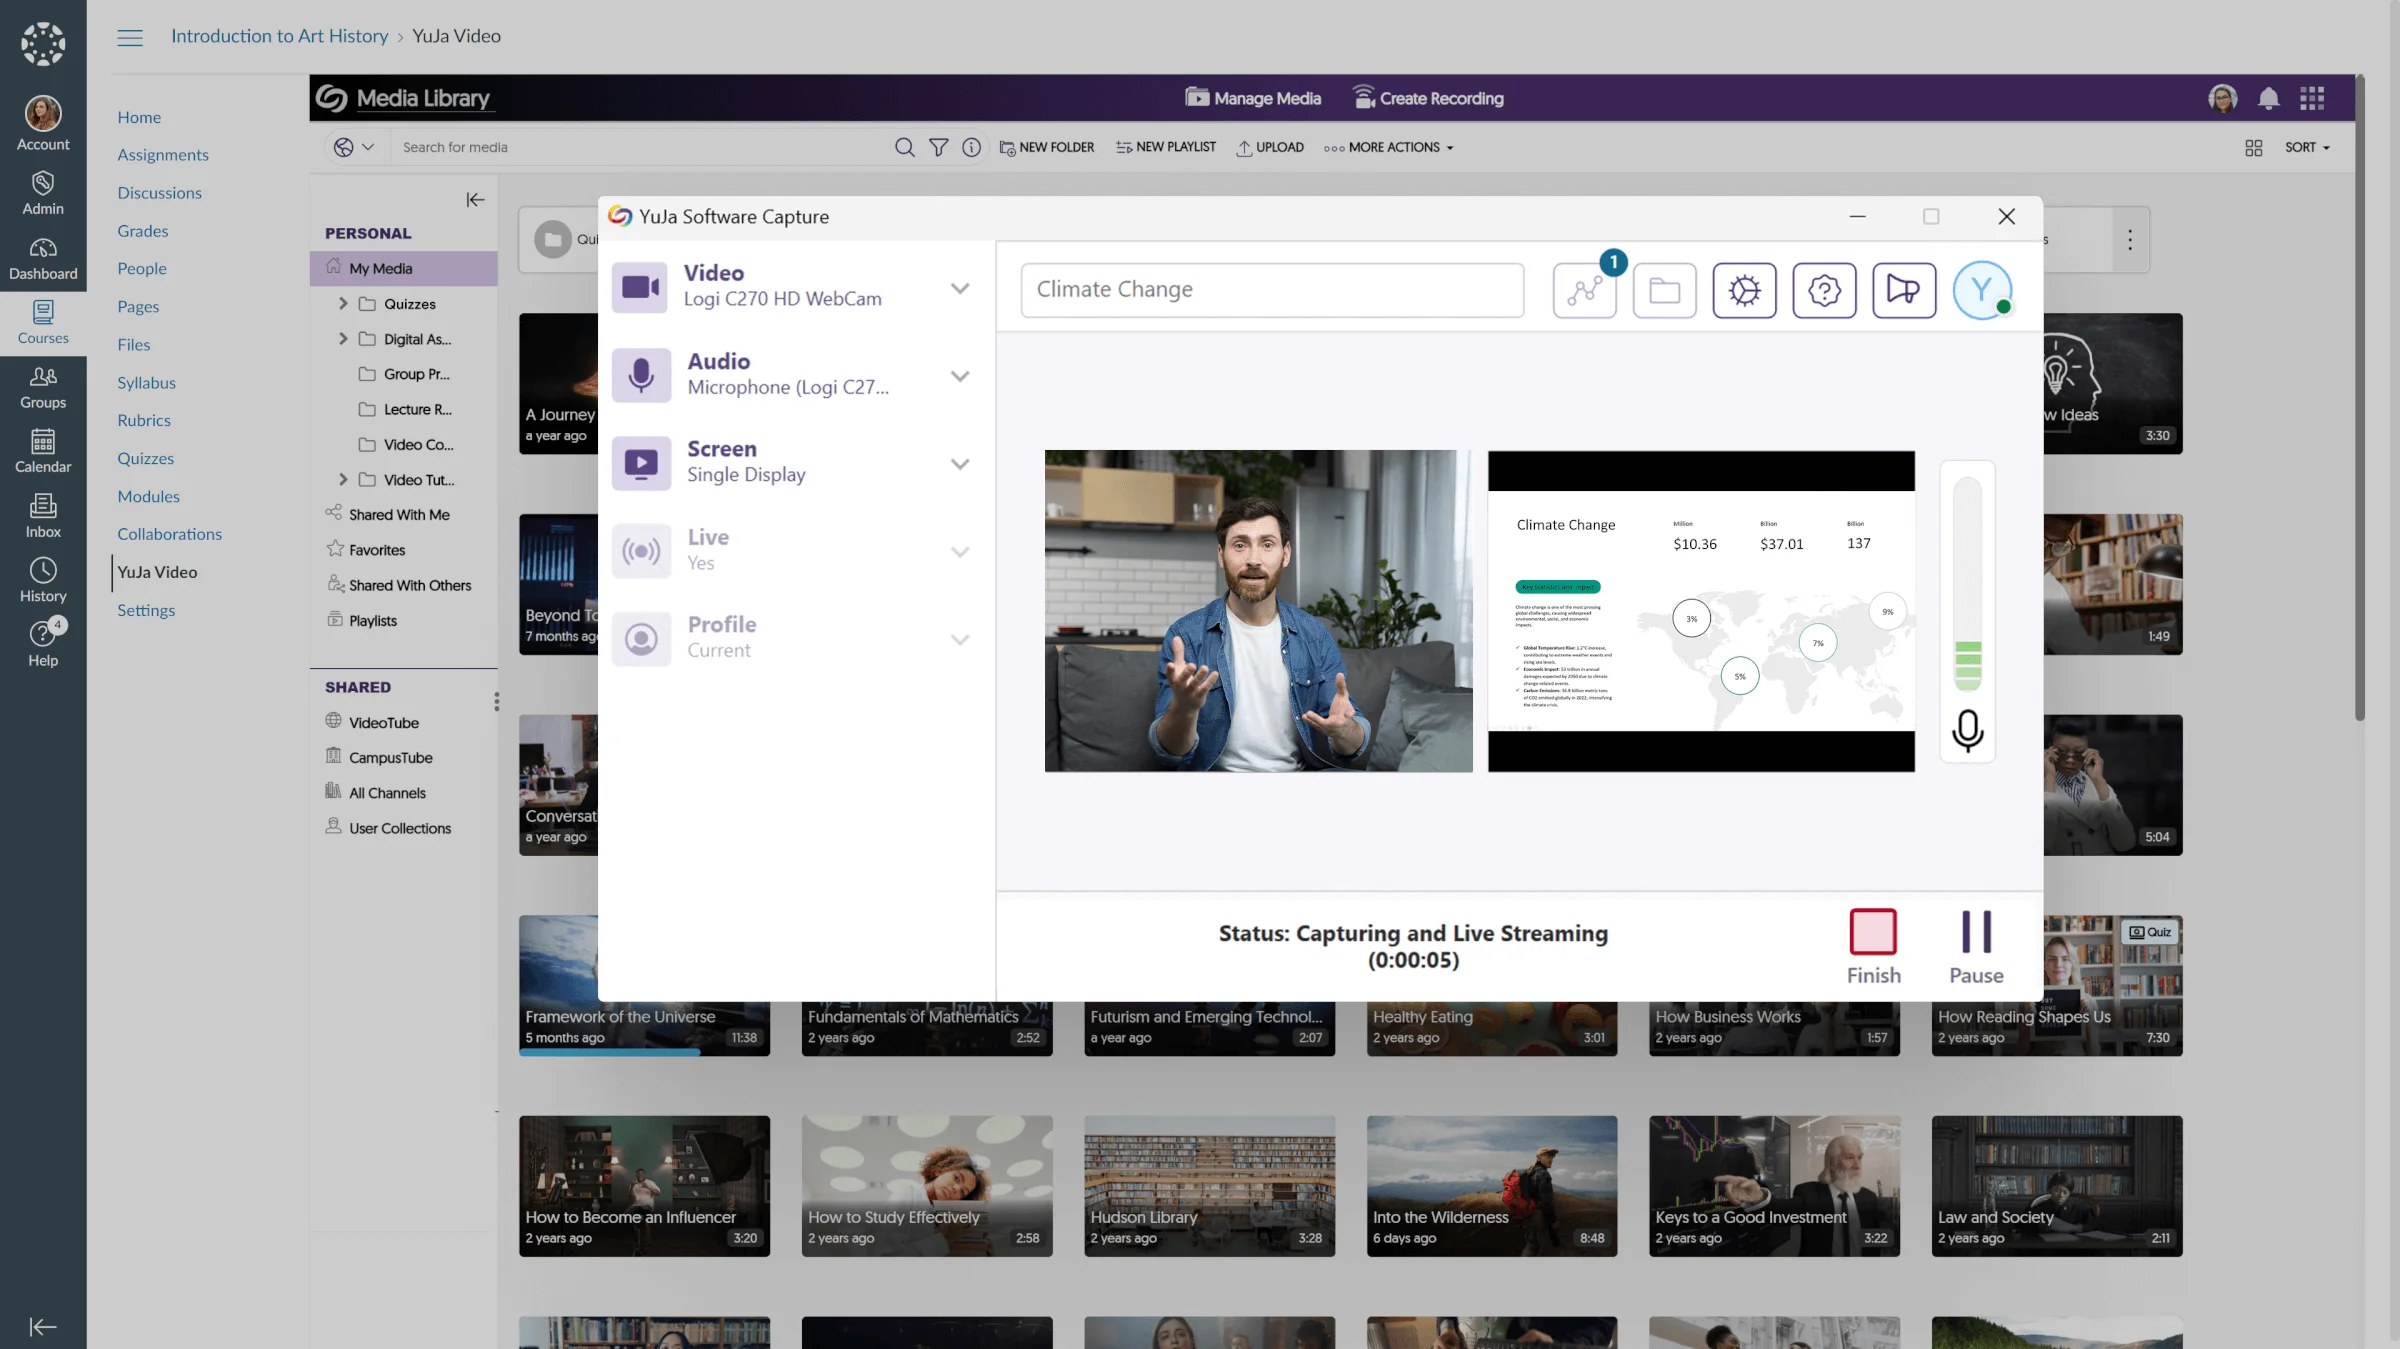Open Into the Wilderness video thumbnail
Image resolution: width=2400 pixels, height=1349 pixels.
click(x=1491, y=1186)
